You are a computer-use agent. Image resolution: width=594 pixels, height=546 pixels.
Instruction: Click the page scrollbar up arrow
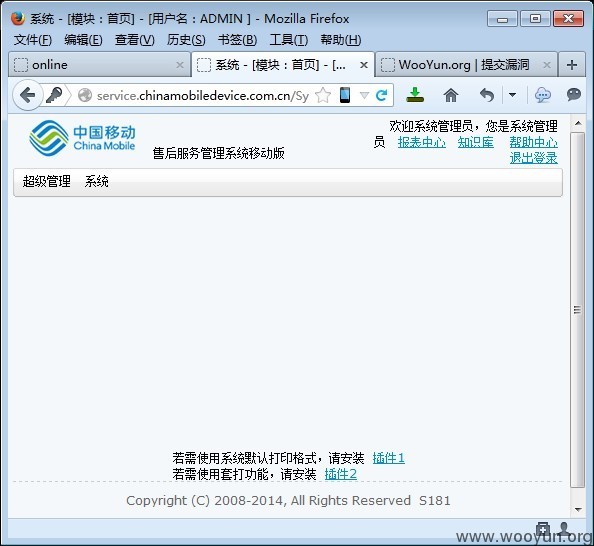click(x=578, y=123)
